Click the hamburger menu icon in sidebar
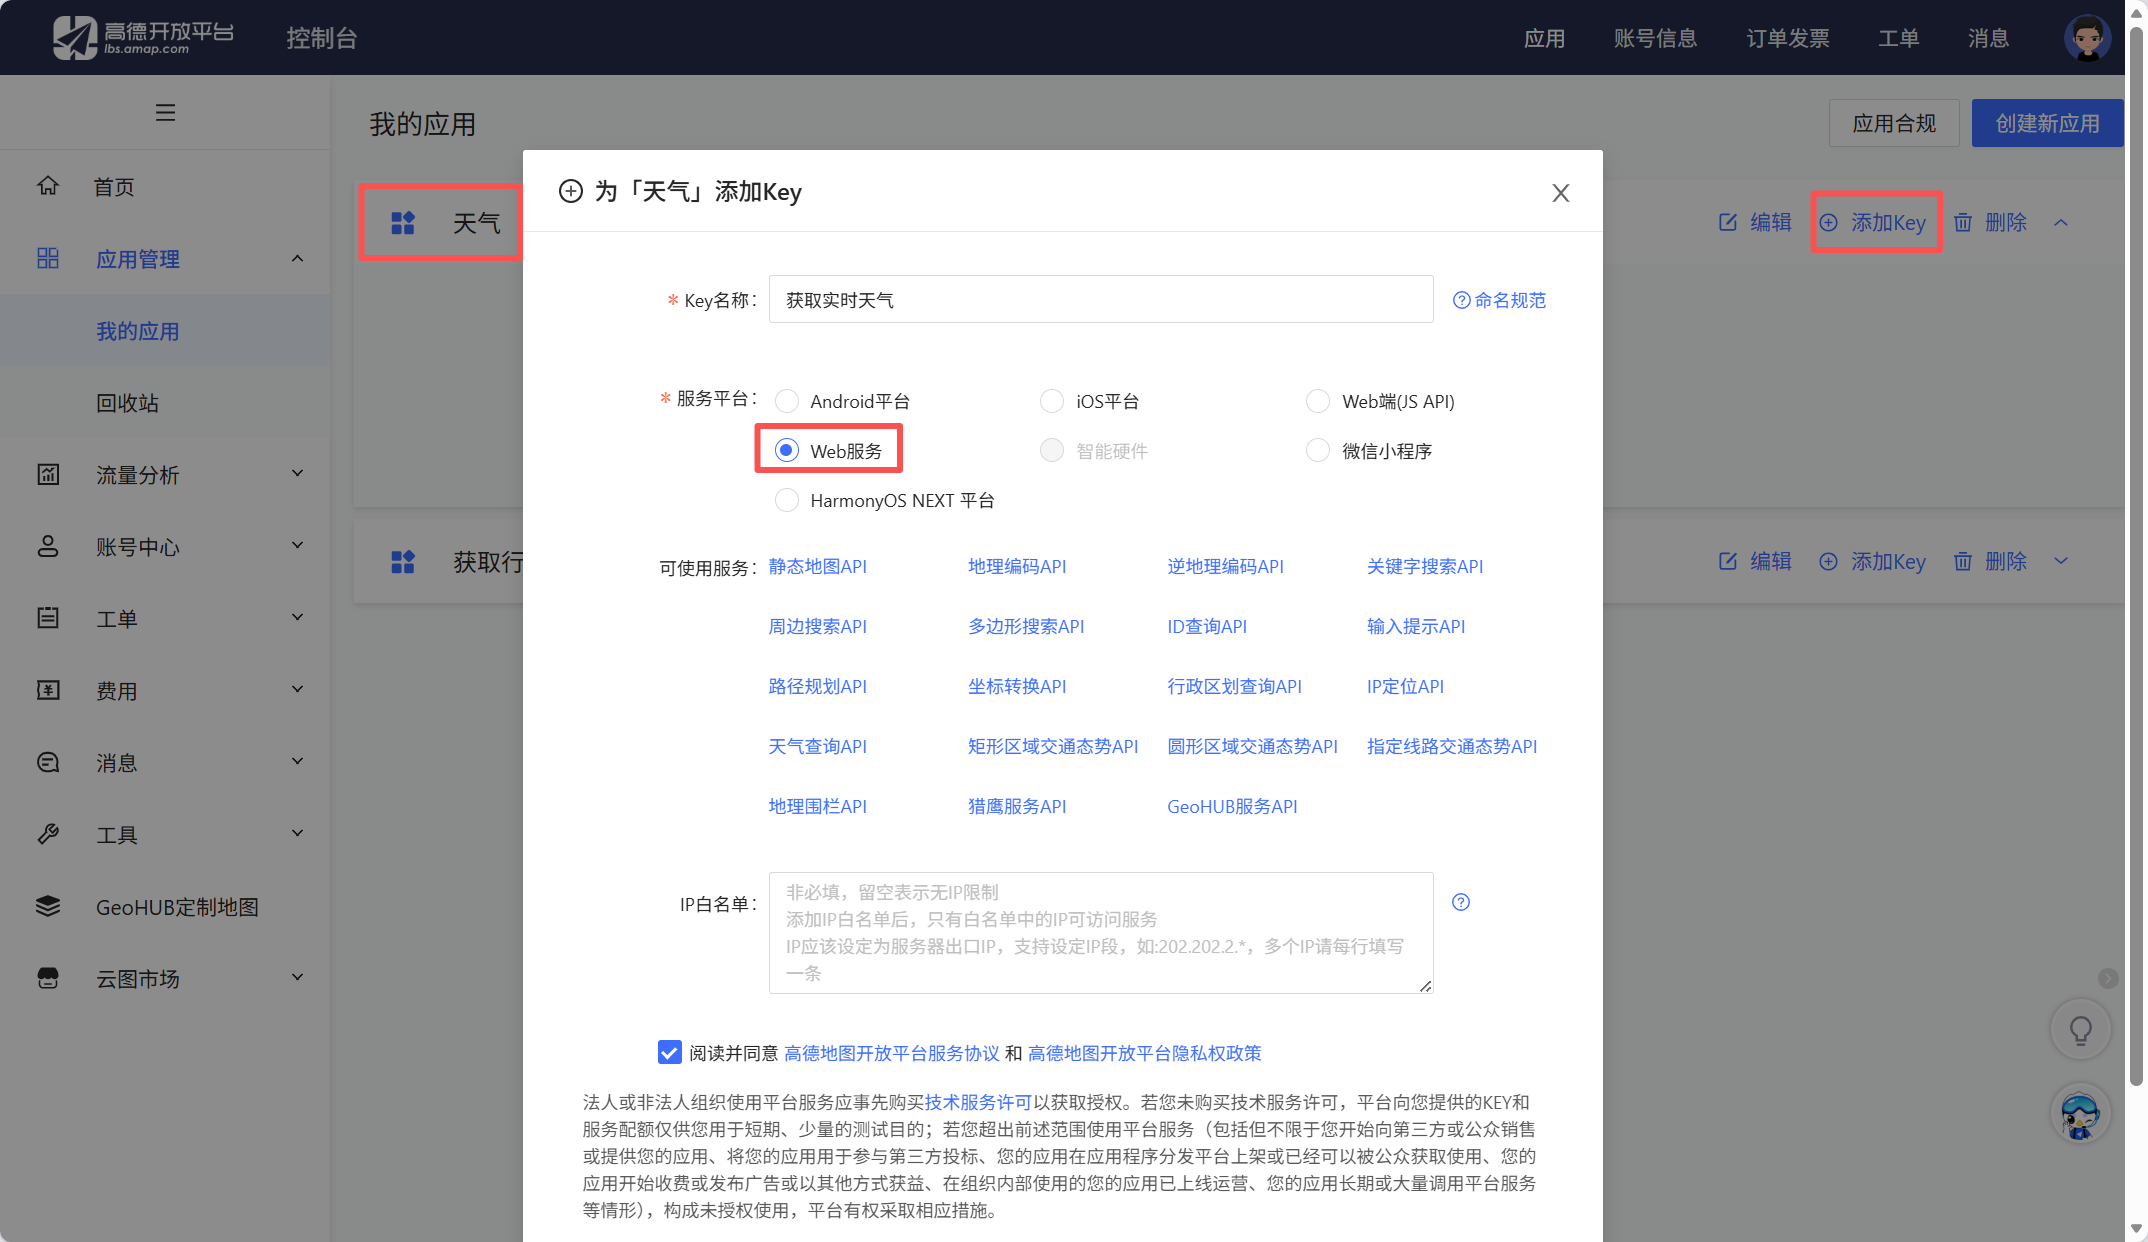 tap(165, 113)
